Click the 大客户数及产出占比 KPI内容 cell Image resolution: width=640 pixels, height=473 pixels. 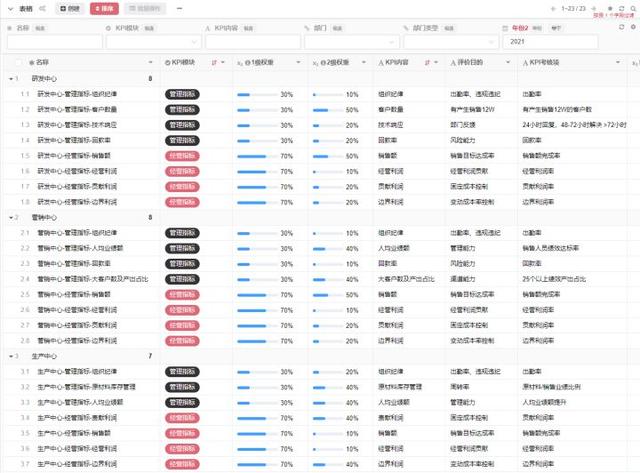pos(406,279)
